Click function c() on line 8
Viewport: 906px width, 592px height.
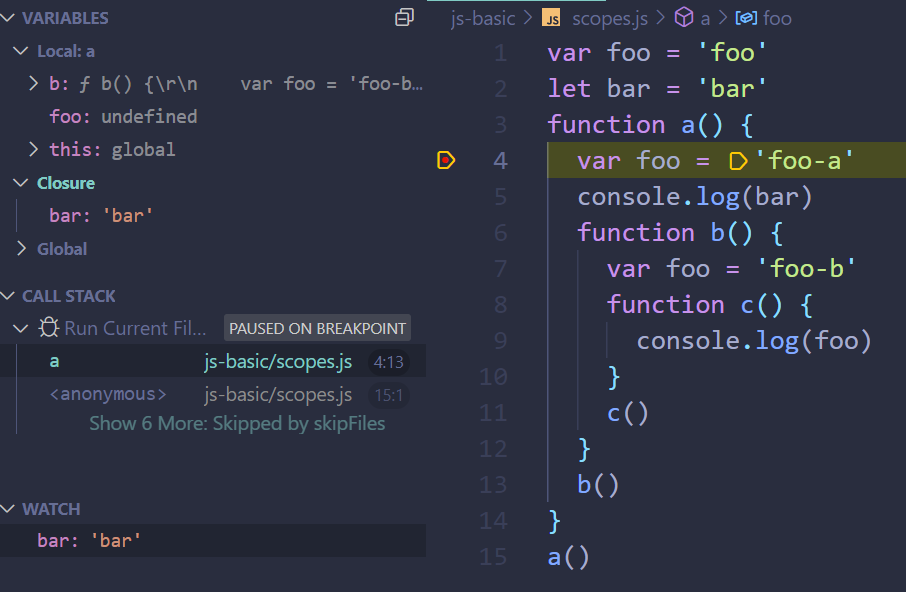710,304
